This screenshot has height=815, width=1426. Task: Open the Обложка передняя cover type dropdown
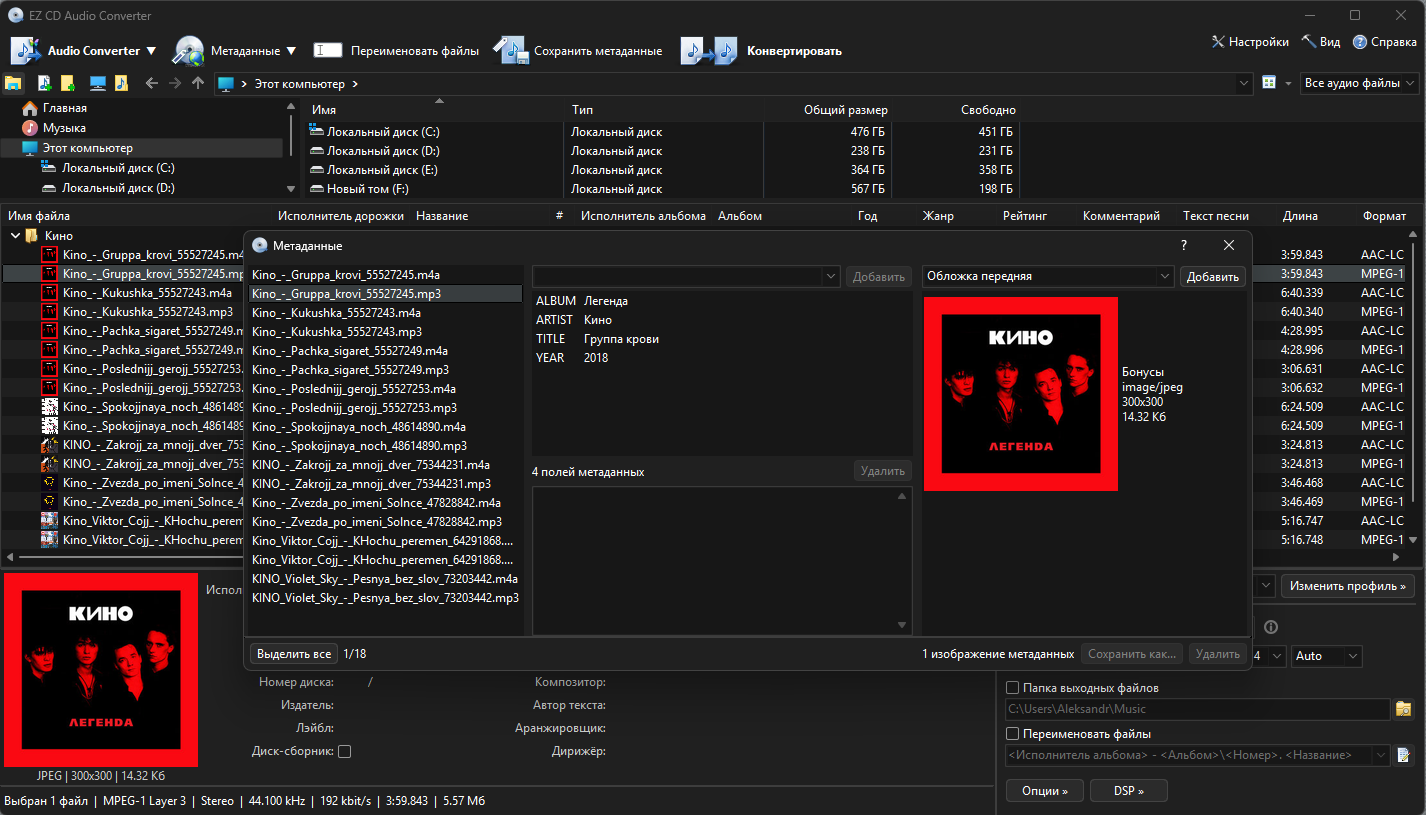click(x=1048, y=276)
